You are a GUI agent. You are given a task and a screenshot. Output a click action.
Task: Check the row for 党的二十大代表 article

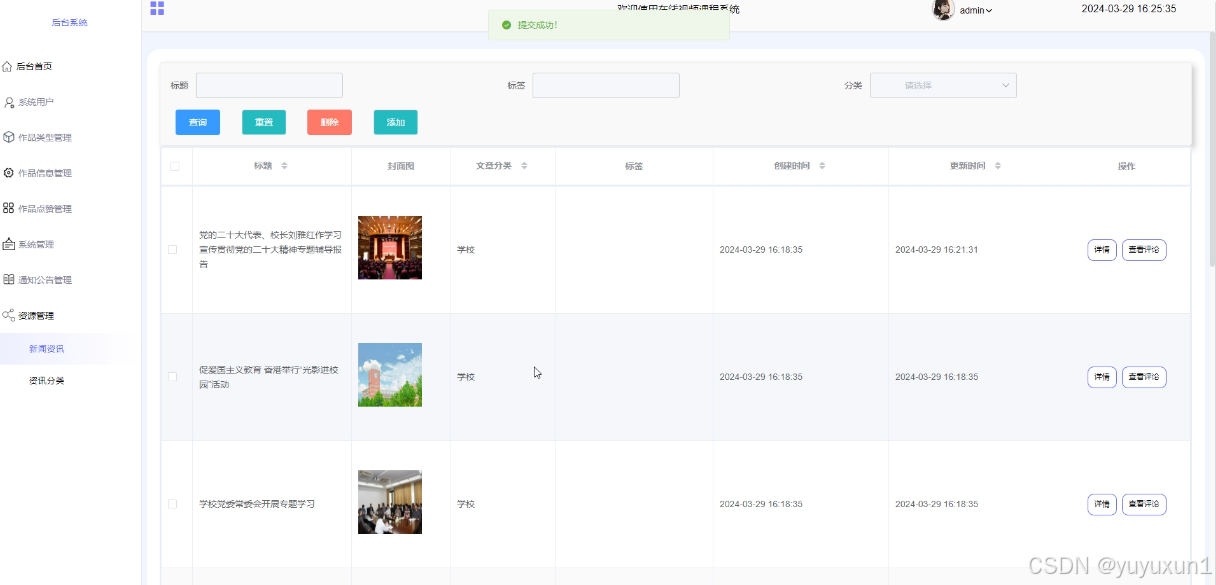click(x=172, y=249)
